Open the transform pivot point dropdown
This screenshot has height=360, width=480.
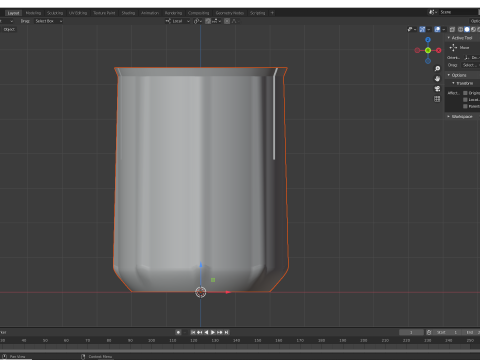pyautogui.click(x=198, y=21)
